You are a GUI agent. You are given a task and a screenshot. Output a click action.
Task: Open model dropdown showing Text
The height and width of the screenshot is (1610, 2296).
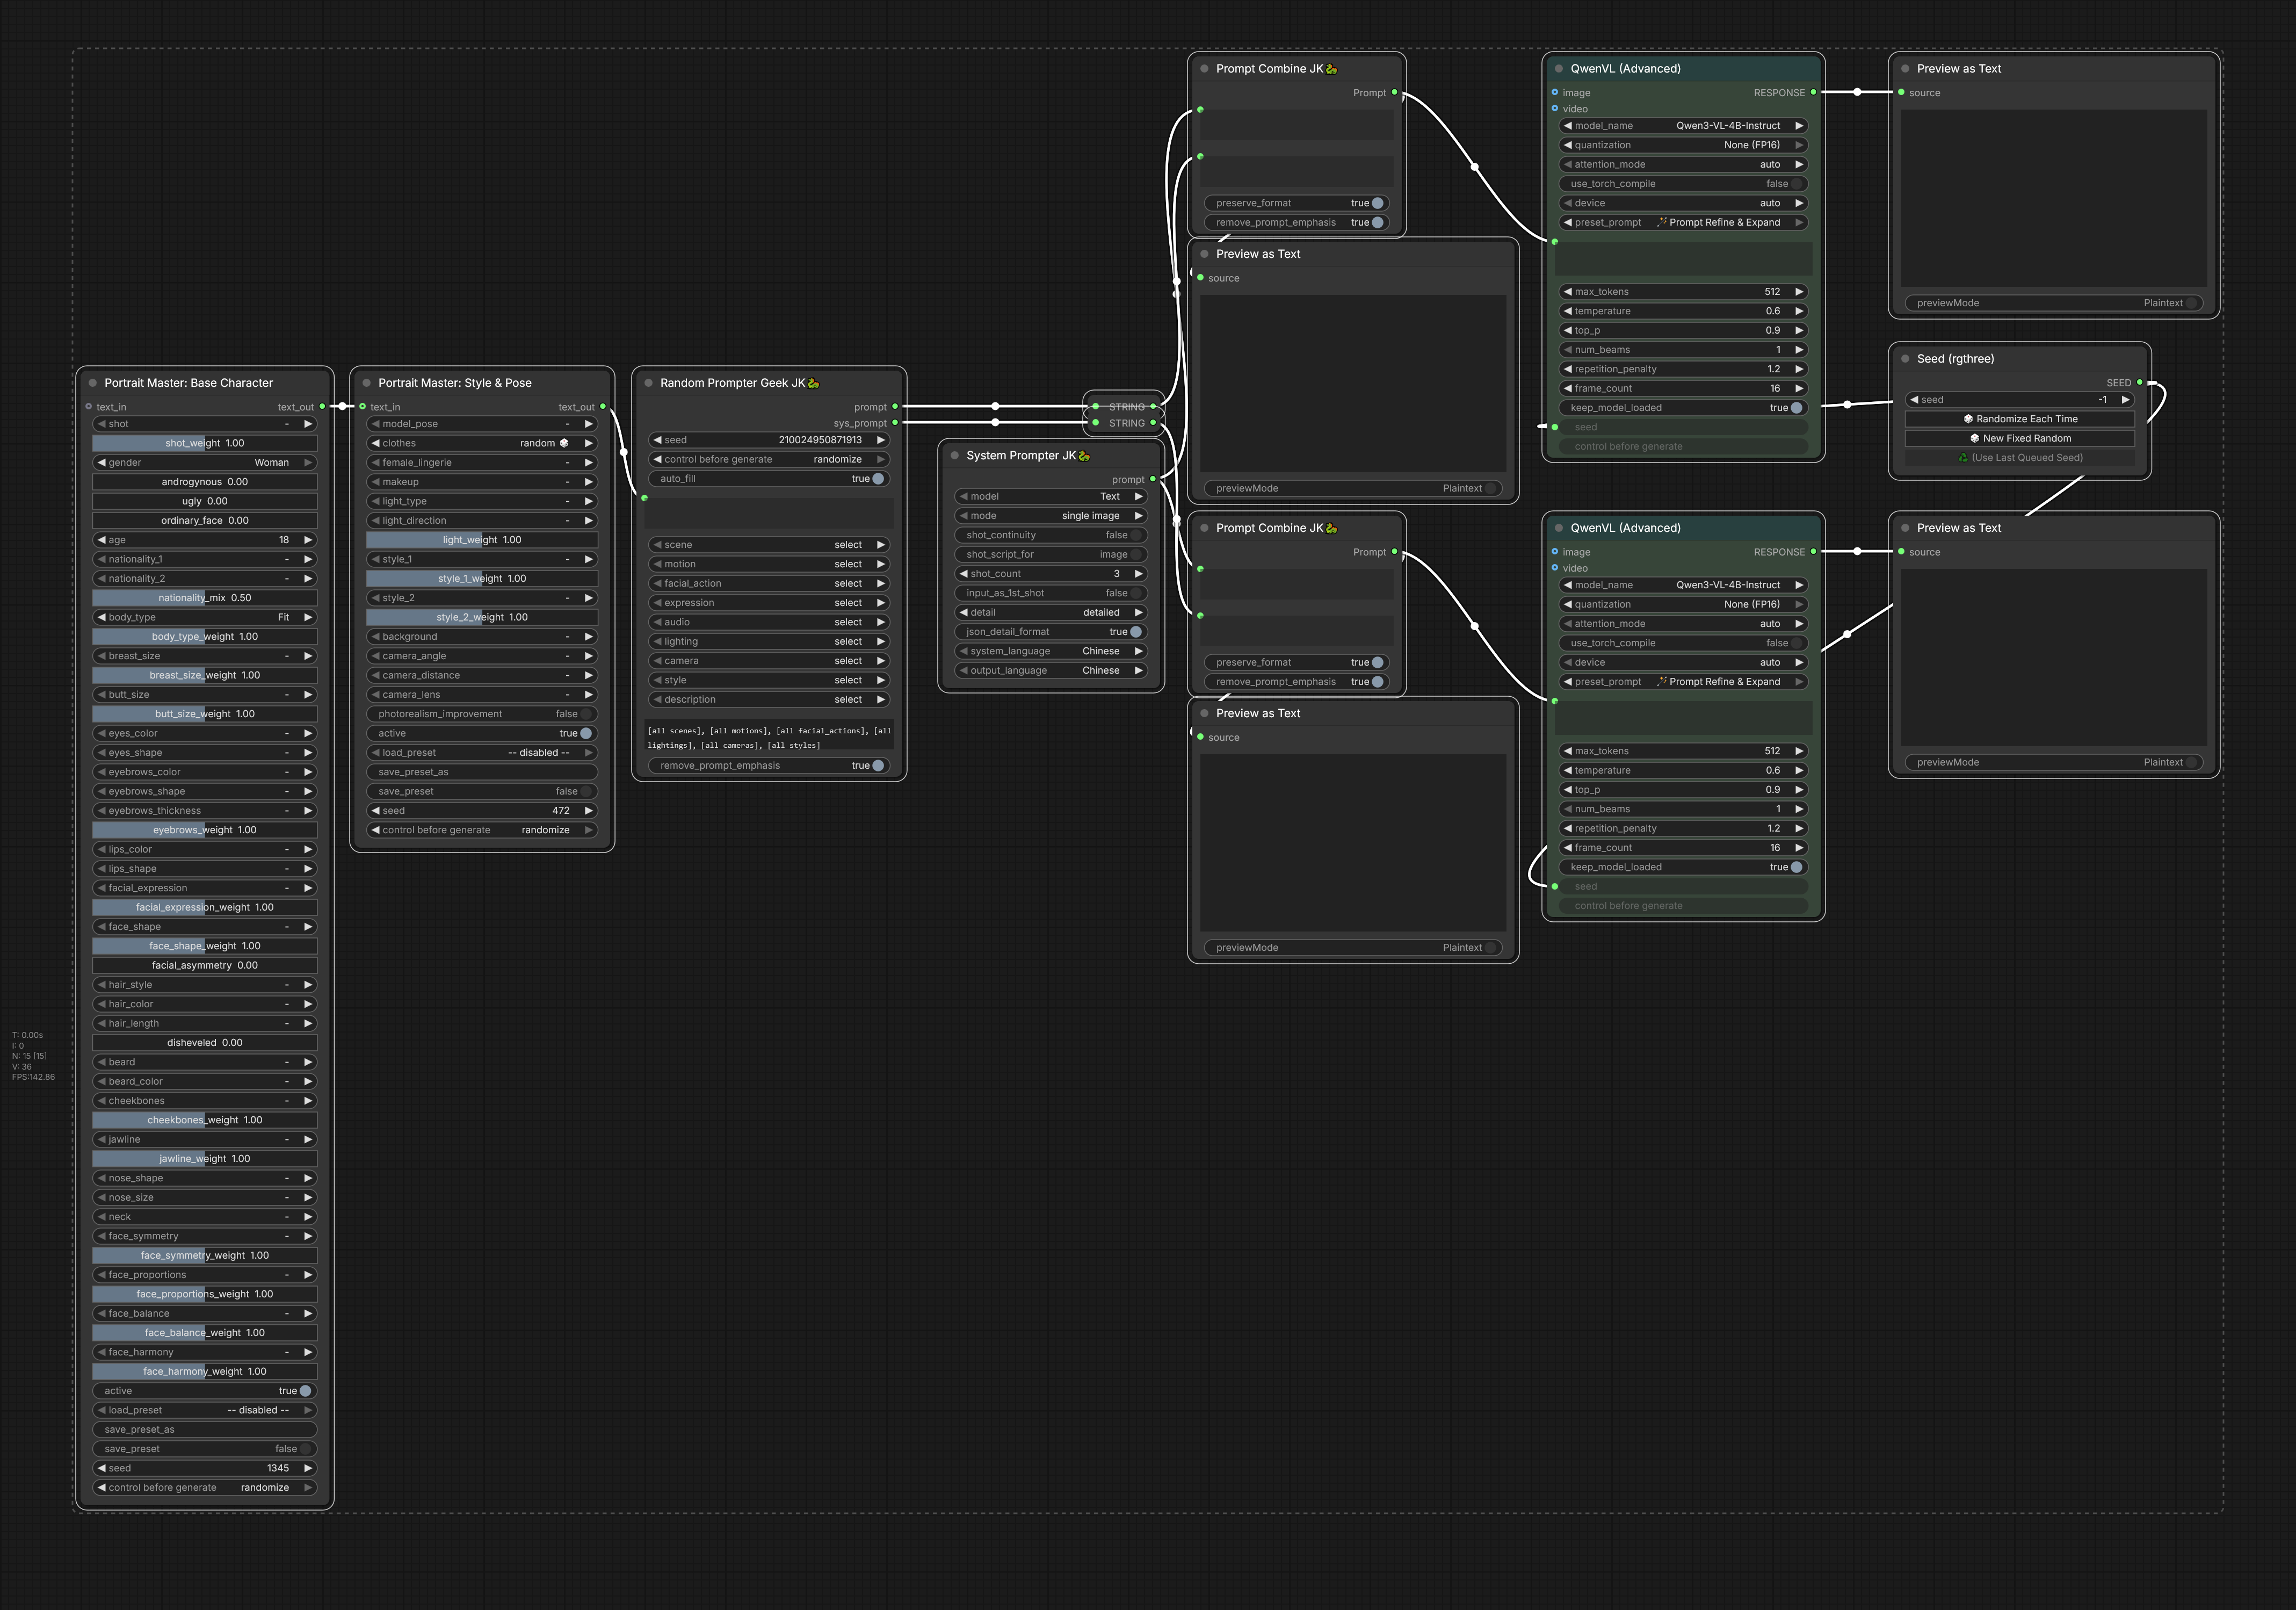coord(1051,496)
